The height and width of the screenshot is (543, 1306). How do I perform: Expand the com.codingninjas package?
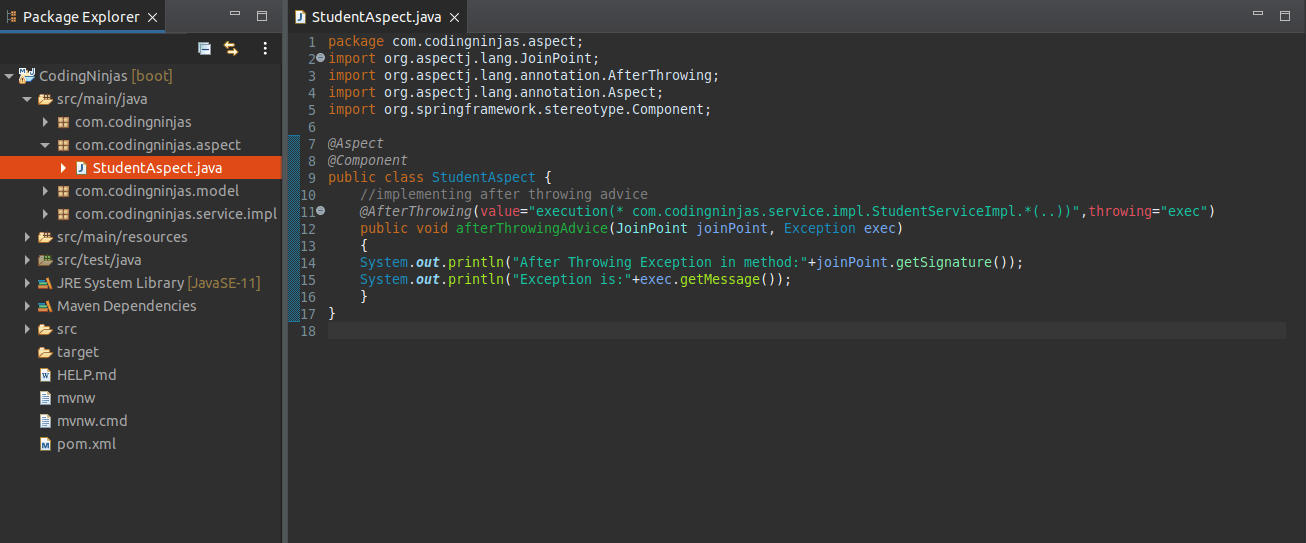coord(45,122)
